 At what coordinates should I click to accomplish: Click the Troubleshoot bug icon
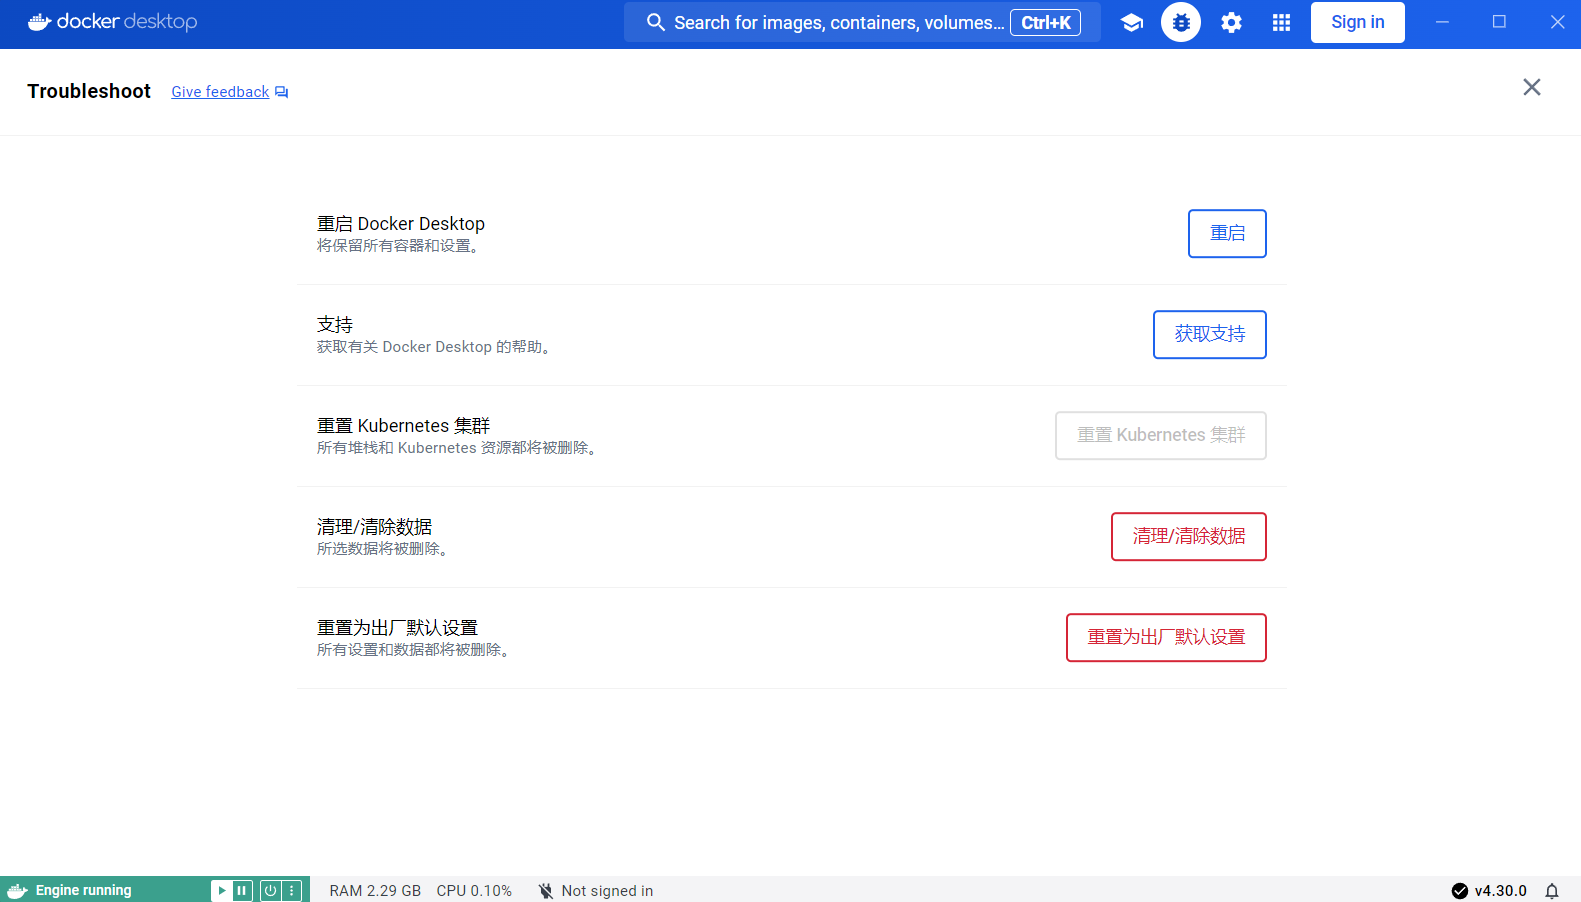pos(1181,22)
